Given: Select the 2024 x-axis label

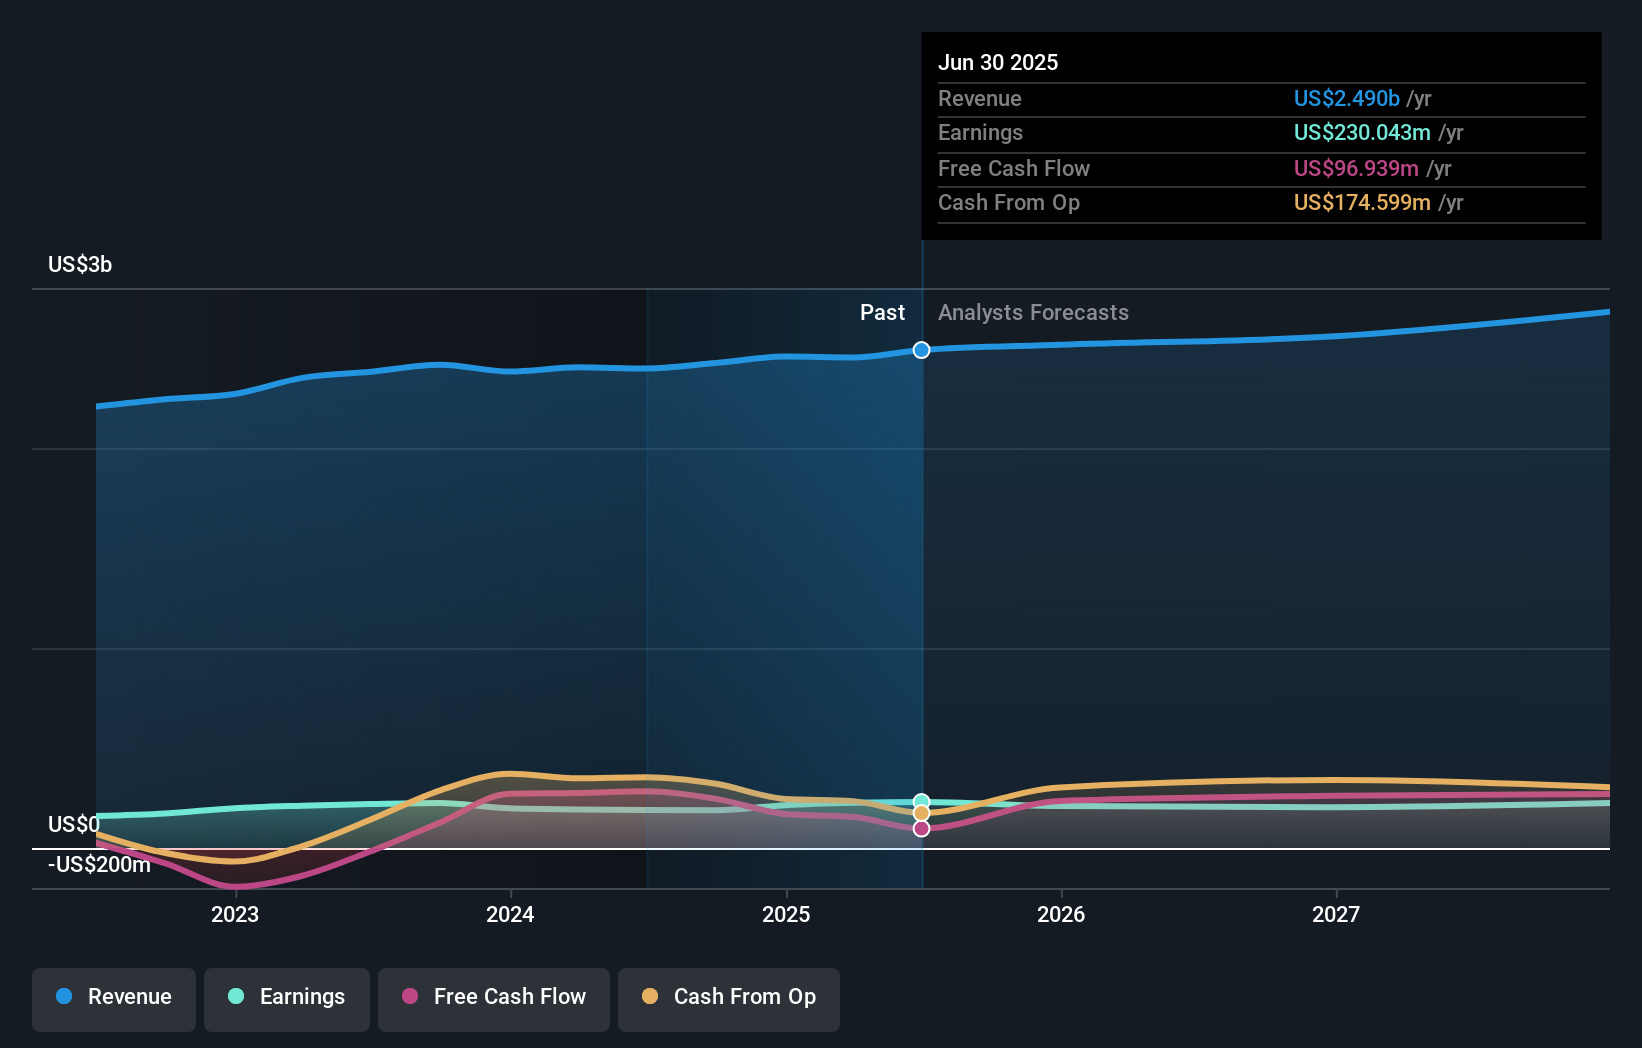Looking at the screenshot, I should (x=510, y=915).
